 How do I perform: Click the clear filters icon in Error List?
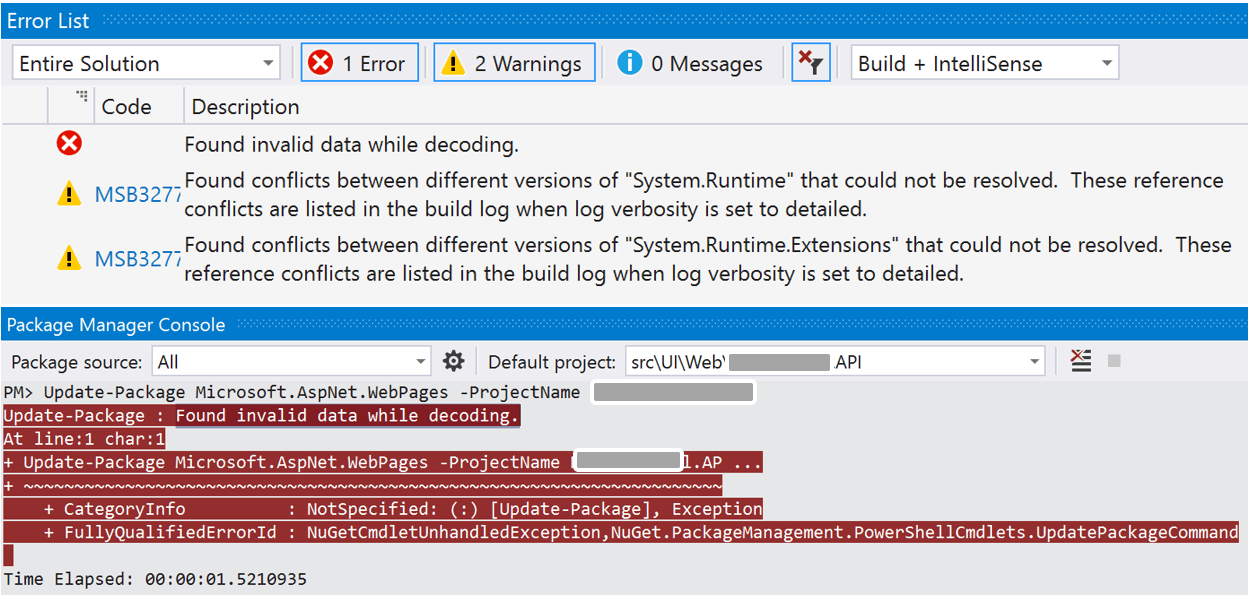click(810, 63)
